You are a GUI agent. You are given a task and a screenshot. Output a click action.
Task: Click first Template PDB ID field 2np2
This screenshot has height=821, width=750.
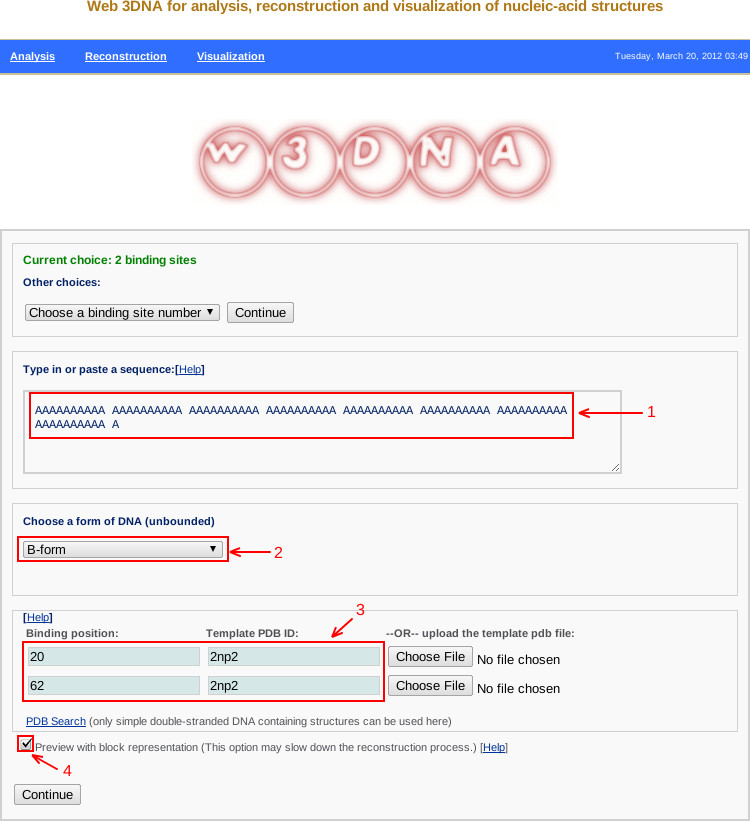(294, 657)
